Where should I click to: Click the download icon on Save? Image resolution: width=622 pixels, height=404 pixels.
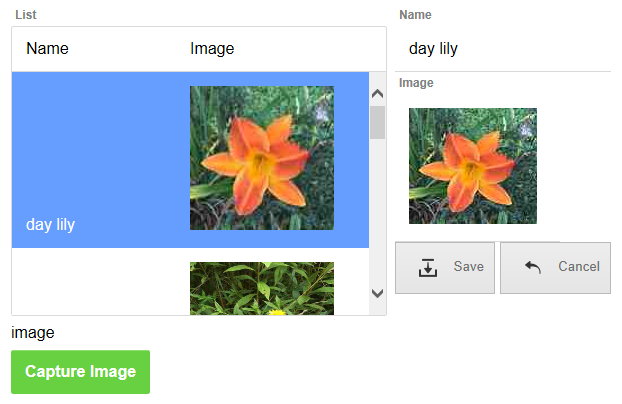pos(428,267)
